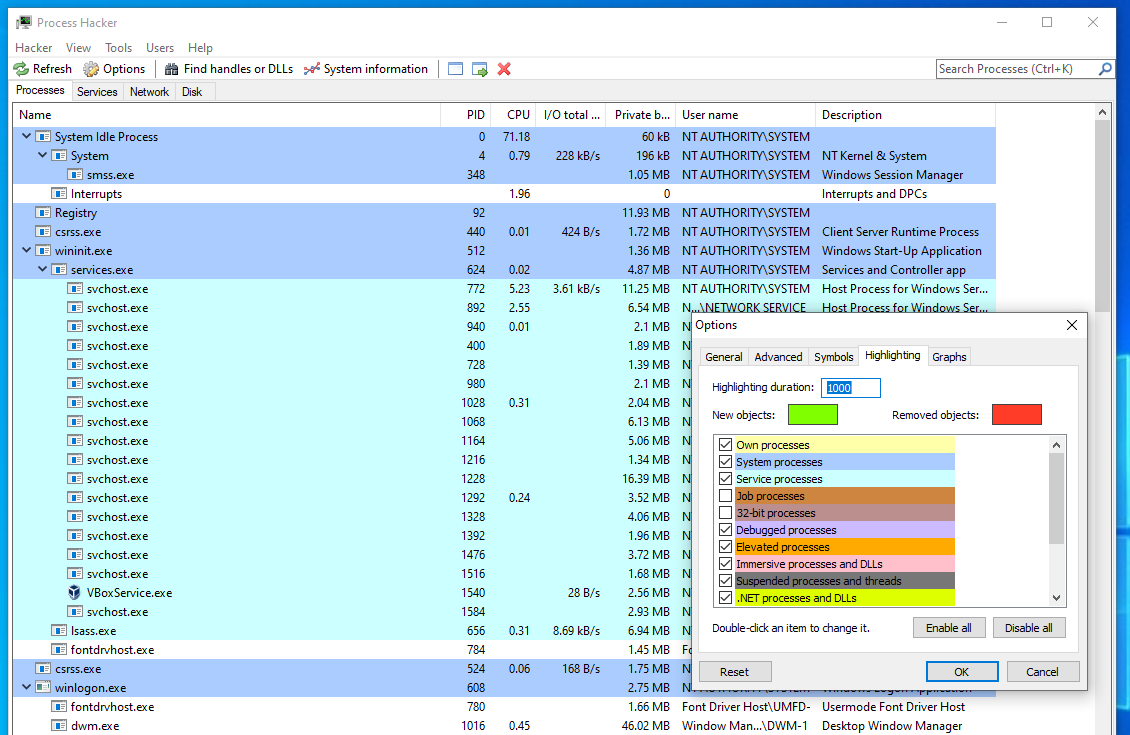The height and width of the screenshot is (735, 1130).
Task: Click the icon of svchost.exe PID 772
Action: tap(75, 288)
